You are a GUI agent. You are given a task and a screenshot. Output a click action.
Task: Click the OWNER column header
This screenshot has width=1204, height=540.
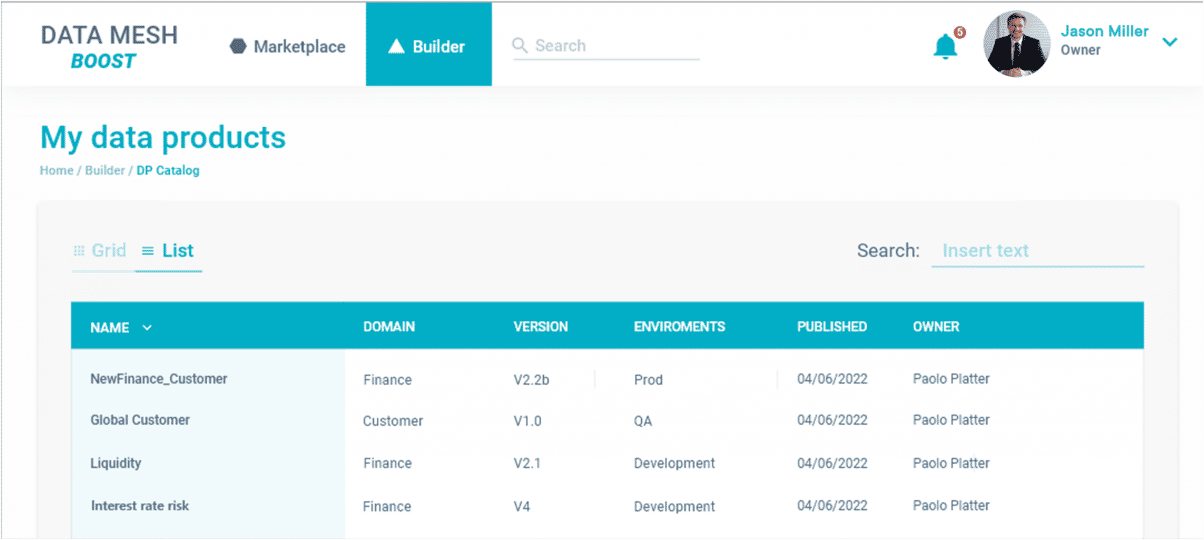coord(936,327)
